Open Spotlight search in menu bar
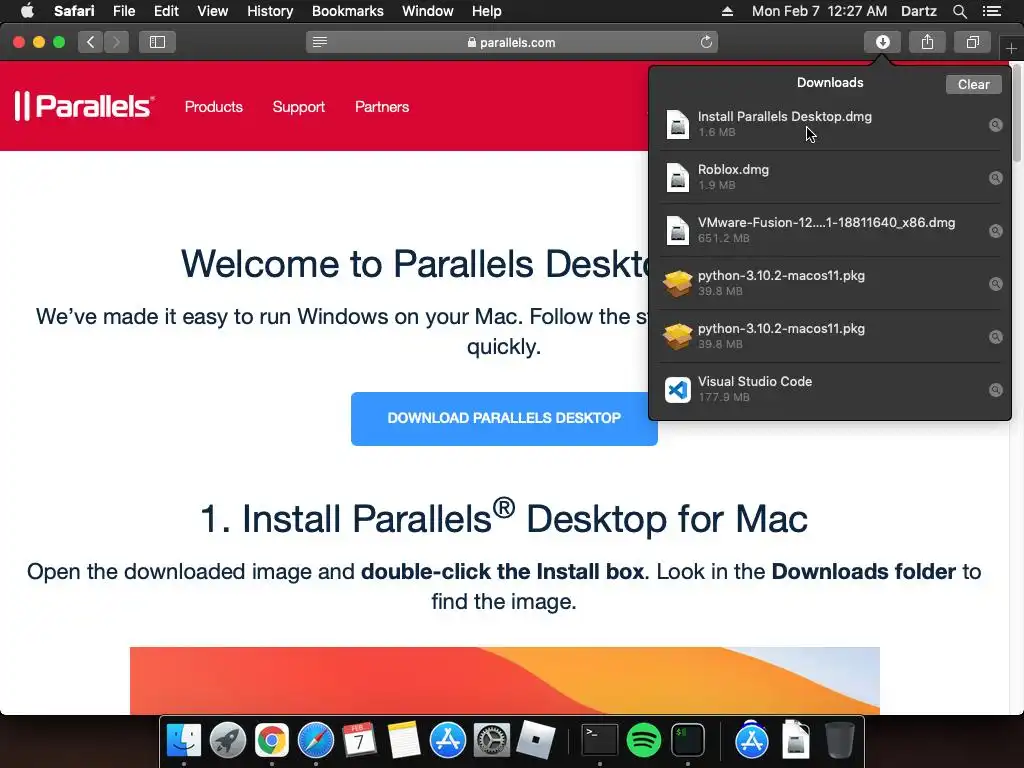 959,11
